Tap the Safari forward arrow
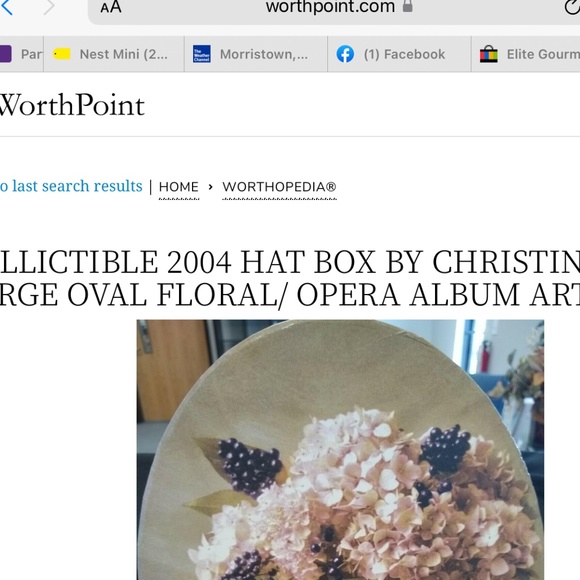The height and width of the screenshot is (580, 580). point(49,7)
